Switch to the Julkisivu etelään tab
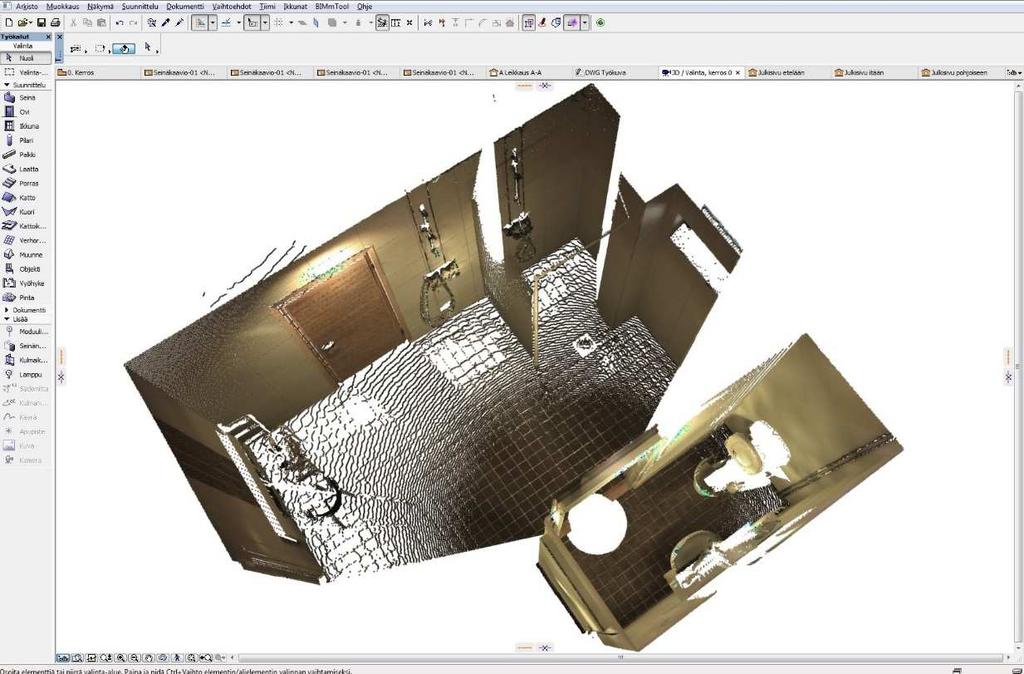The height and width of the screenshot is (674, 1024). (x=787, y=72)
